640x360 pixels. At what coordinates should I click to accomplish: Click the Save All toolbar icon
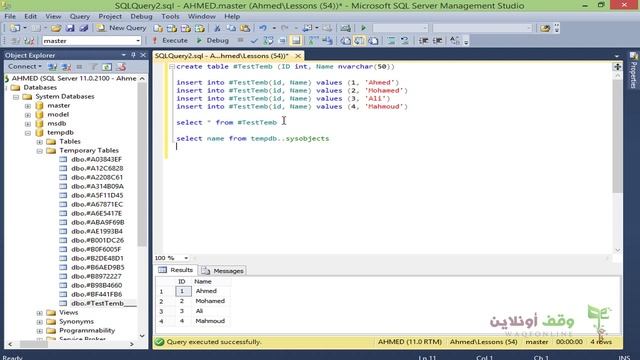pos(84,28)
